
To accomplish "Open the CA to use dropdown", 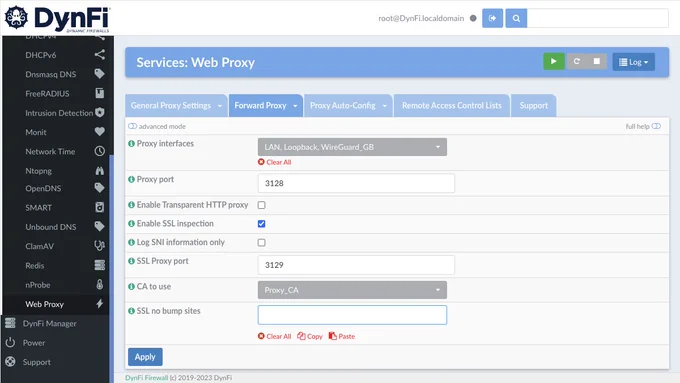I will (x=352, y=290).
